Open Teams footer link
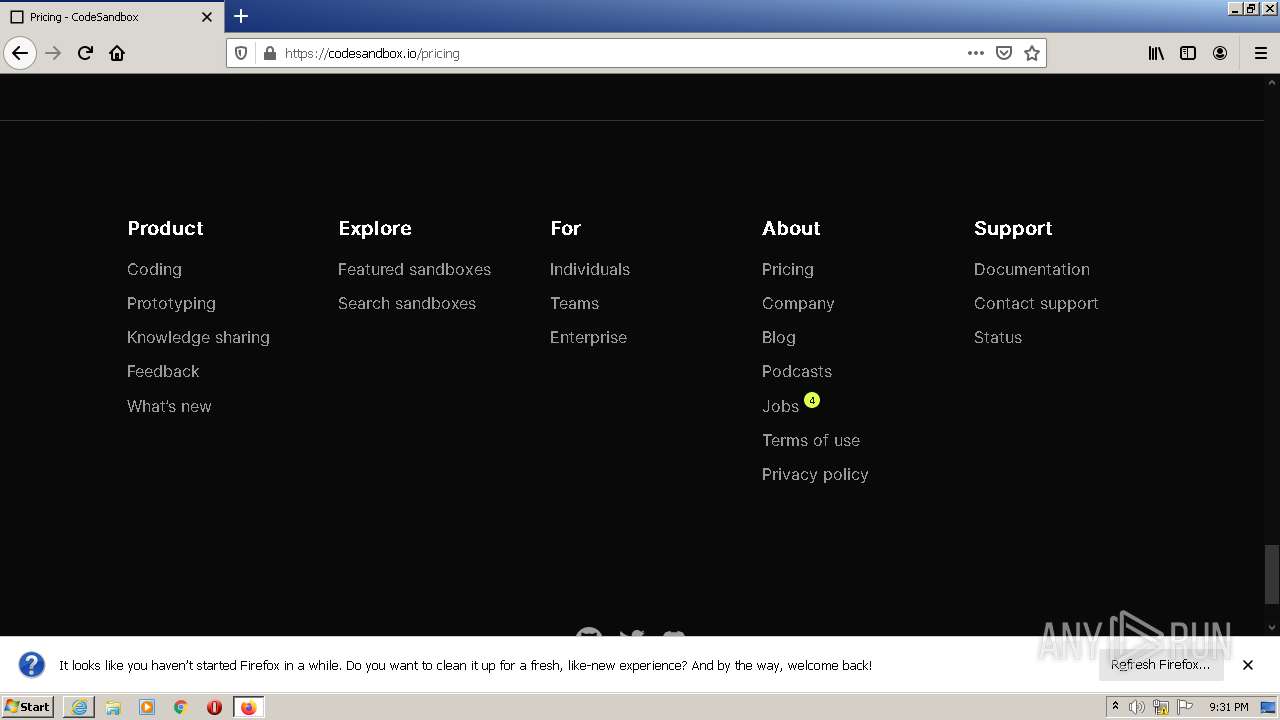Screen dimensions: 1280x720 coord(574,303)
